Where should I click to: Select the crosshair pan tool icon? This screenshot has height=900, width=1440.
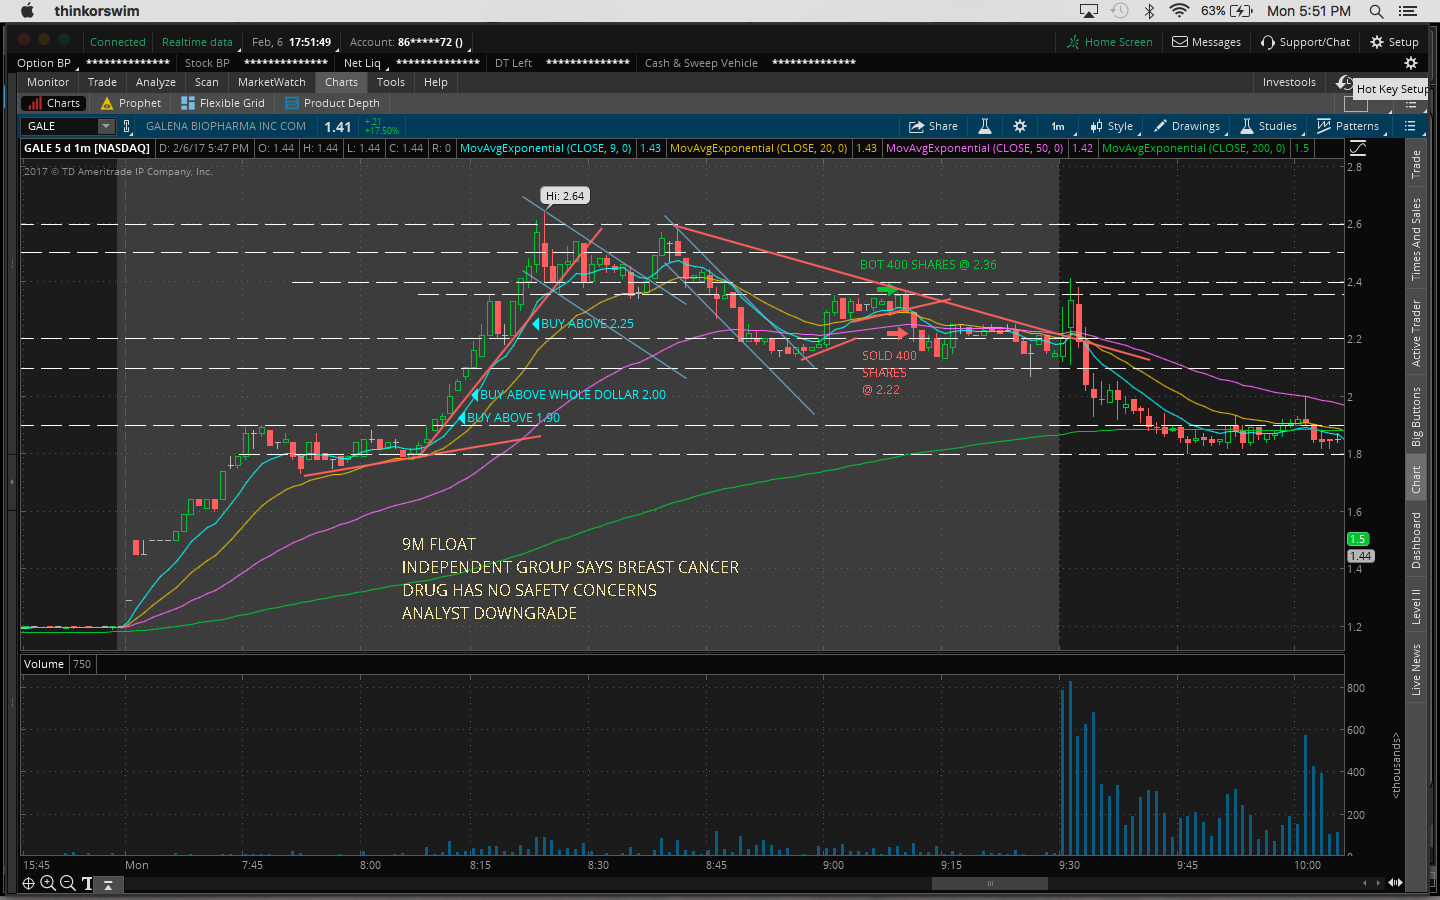click(28, 883)
